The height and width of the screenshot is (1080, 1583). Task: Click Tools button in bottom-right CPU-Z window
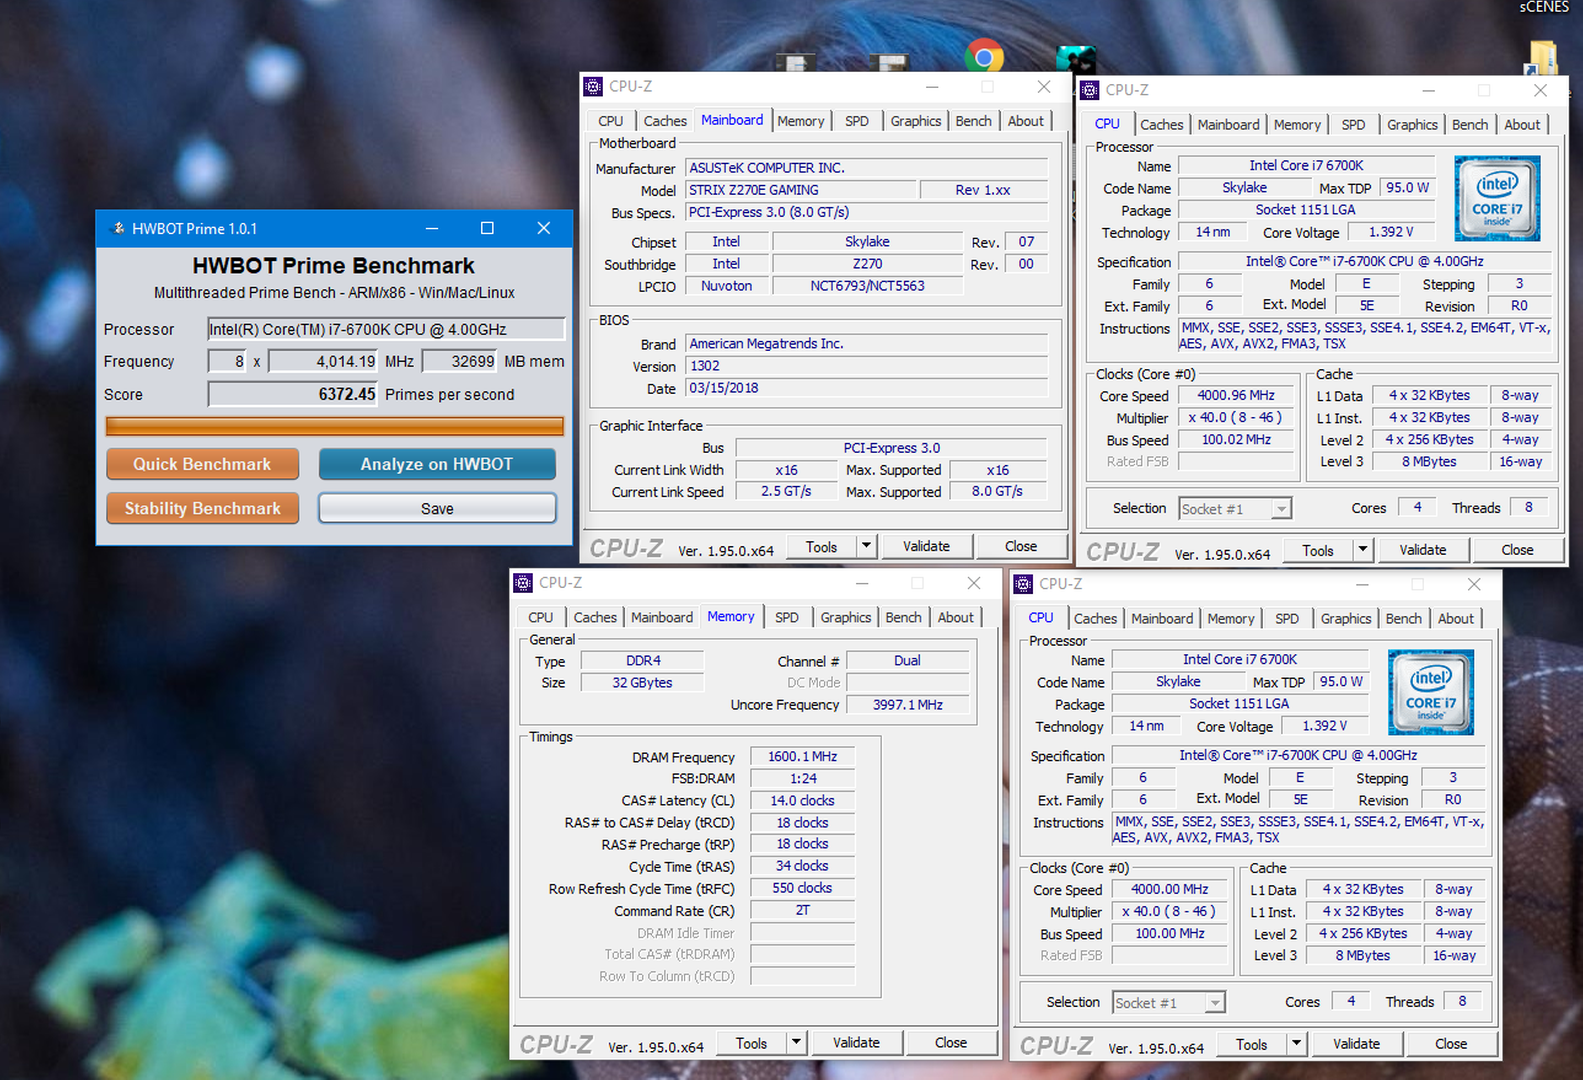click(1251, 1044)
